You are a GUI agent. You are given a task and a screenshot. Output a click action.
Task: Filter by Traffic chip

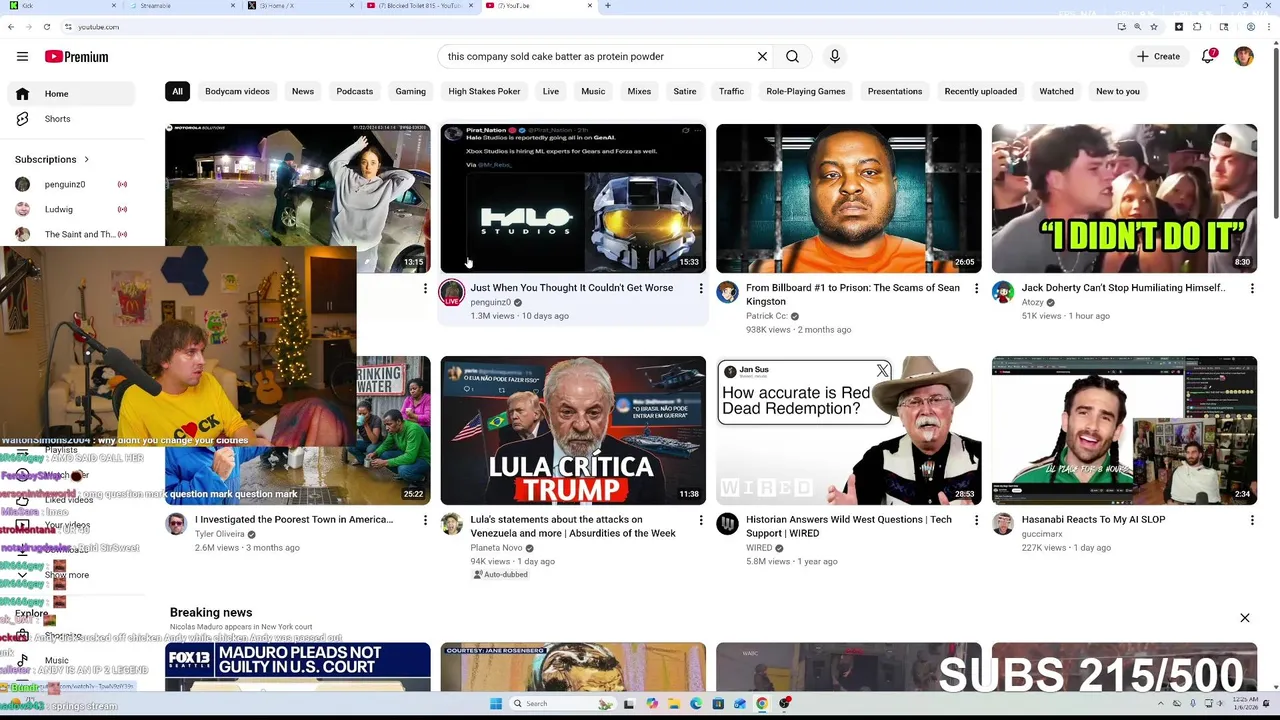point(731,92)
